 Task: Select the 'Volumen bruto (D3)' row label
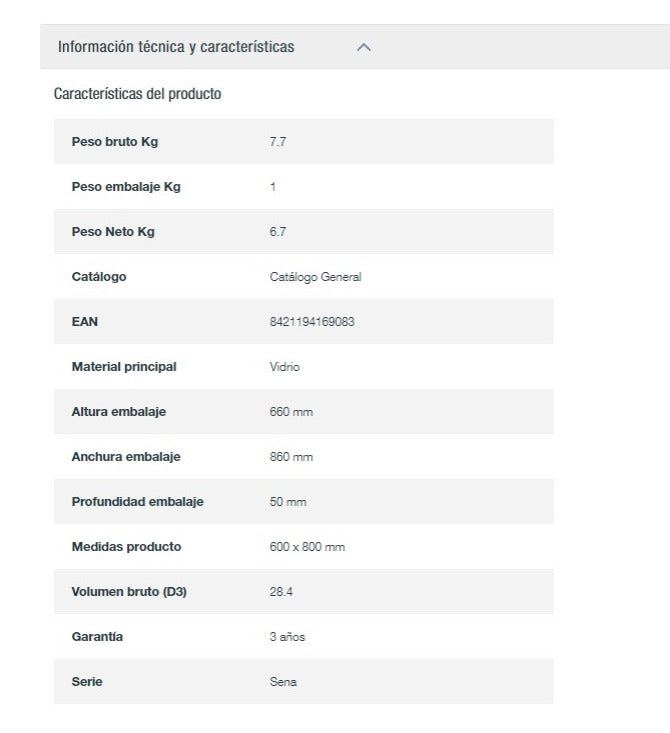click(129, 592)
